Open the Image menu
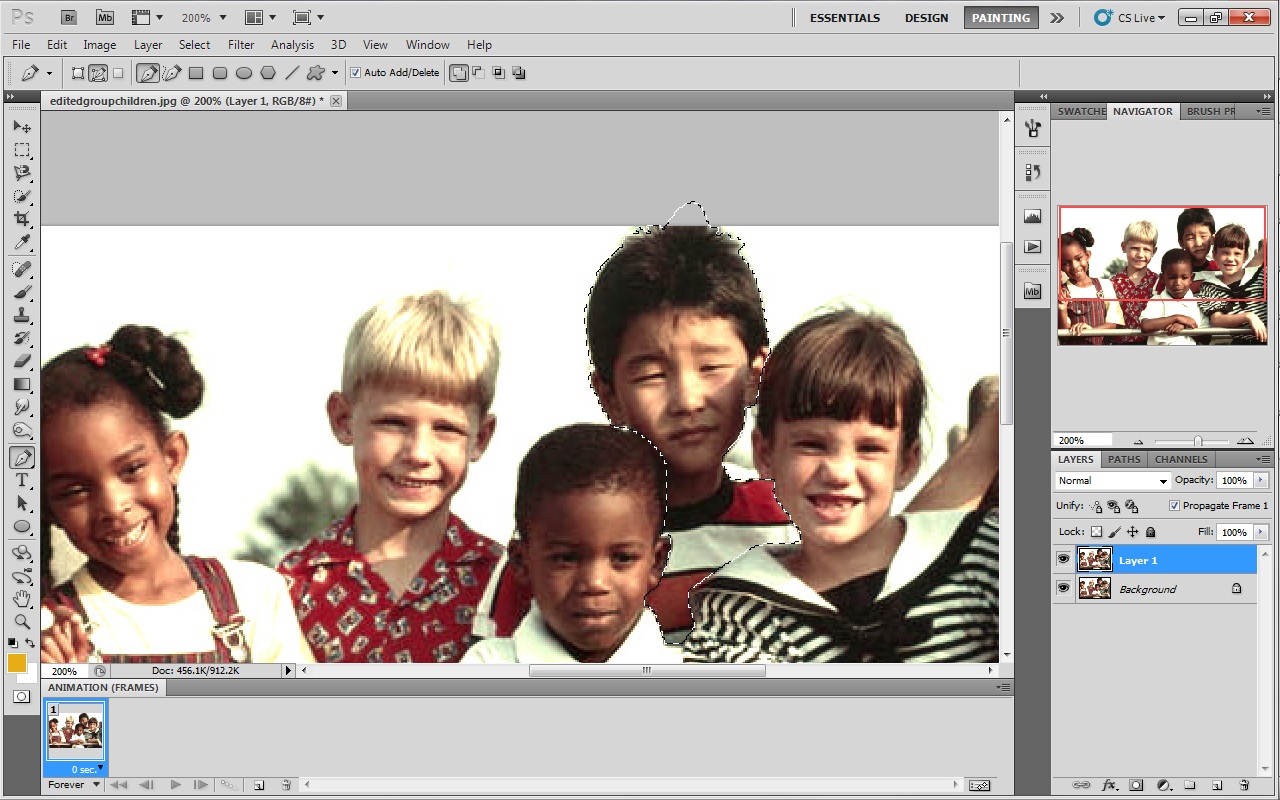This screenshot has height=800, width=1280. point(100,45)
